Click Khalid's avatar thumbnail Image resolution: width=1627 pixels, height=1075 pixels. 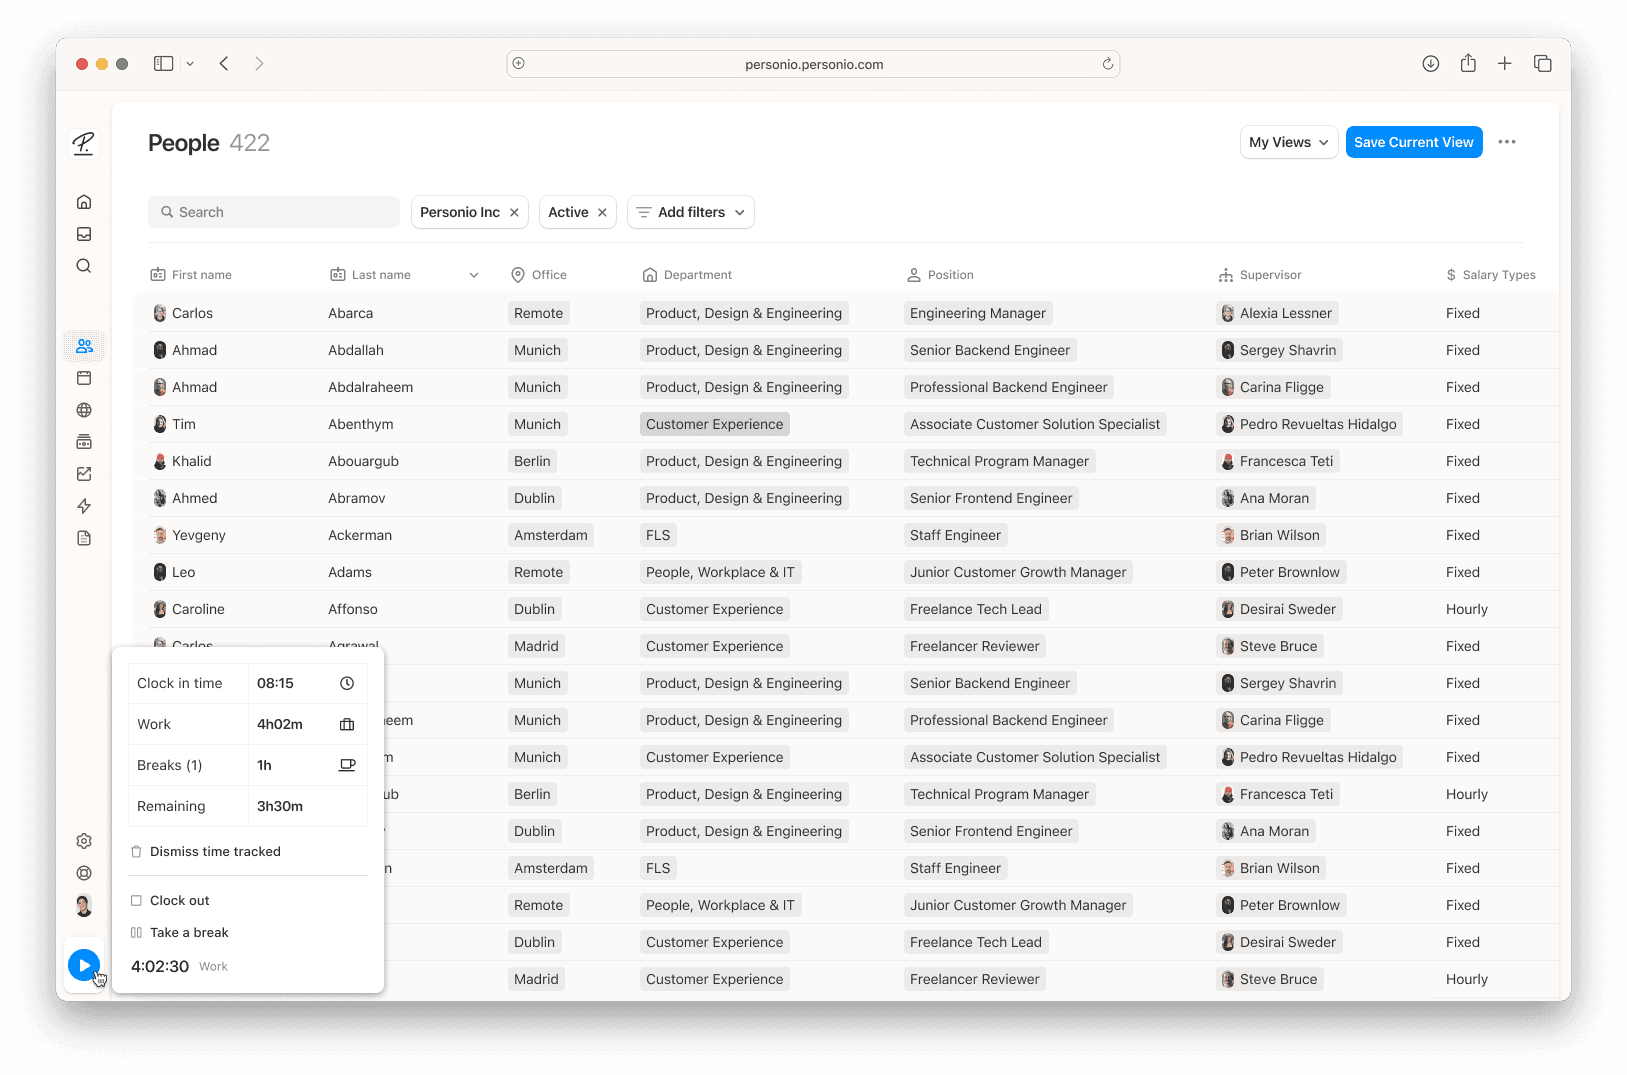(x=160, y=461)
